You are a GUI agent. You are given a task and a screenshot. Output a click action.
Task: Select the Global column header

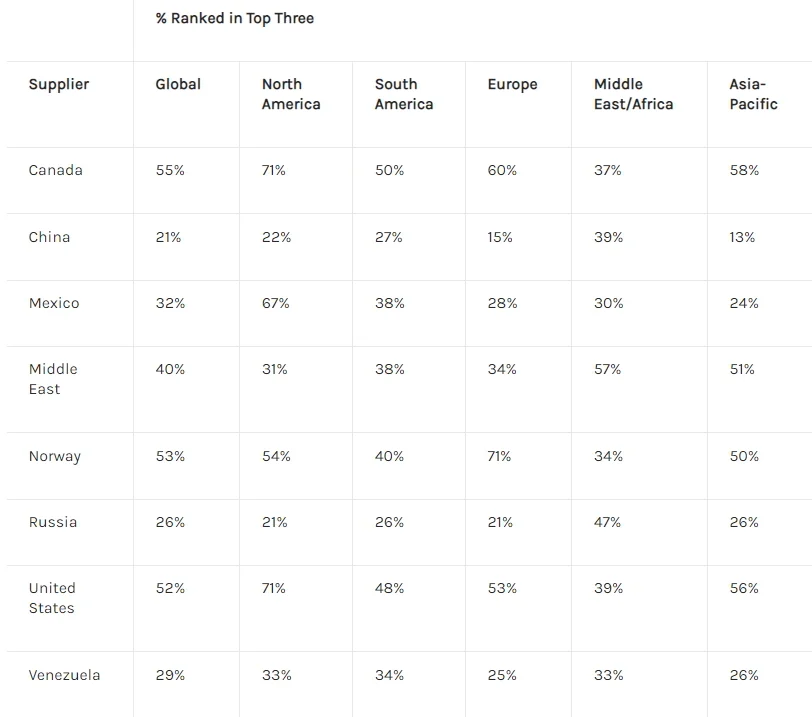(x=178, y=84)
